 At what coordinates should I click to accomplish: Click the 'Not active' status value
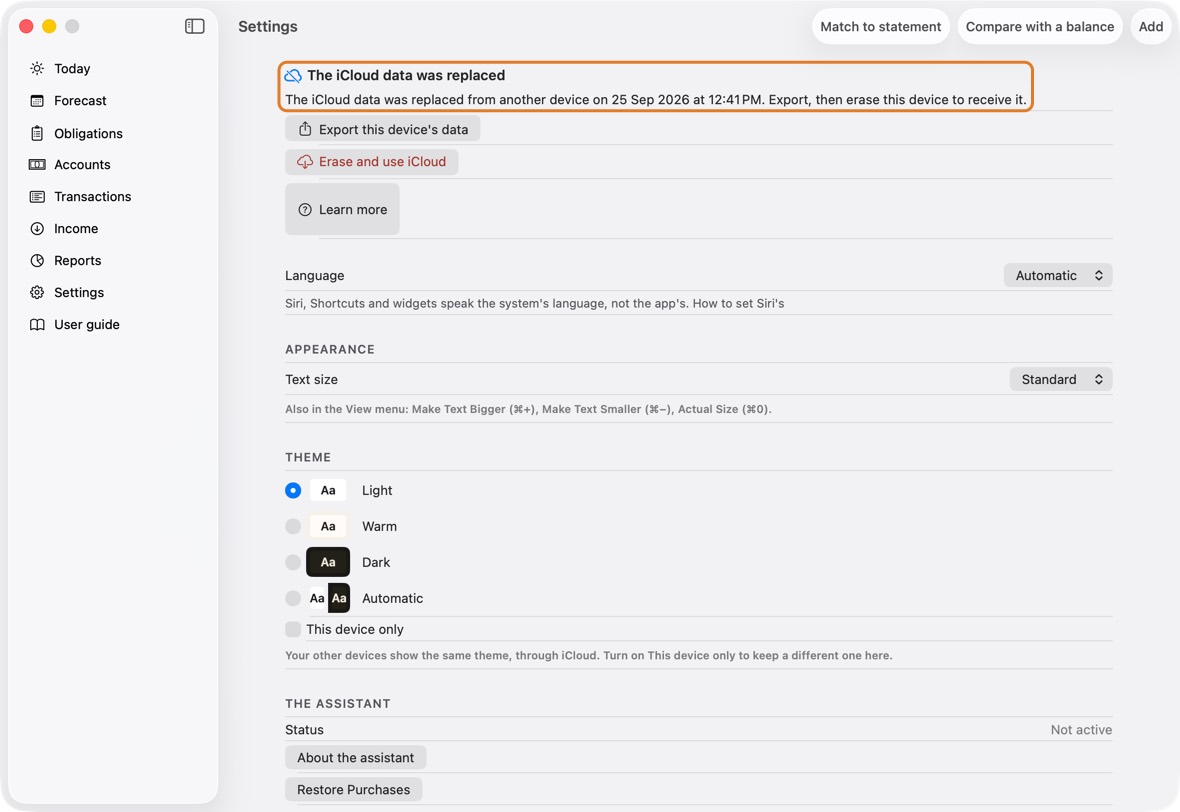pyautogui.click(x=1081, y=730)
